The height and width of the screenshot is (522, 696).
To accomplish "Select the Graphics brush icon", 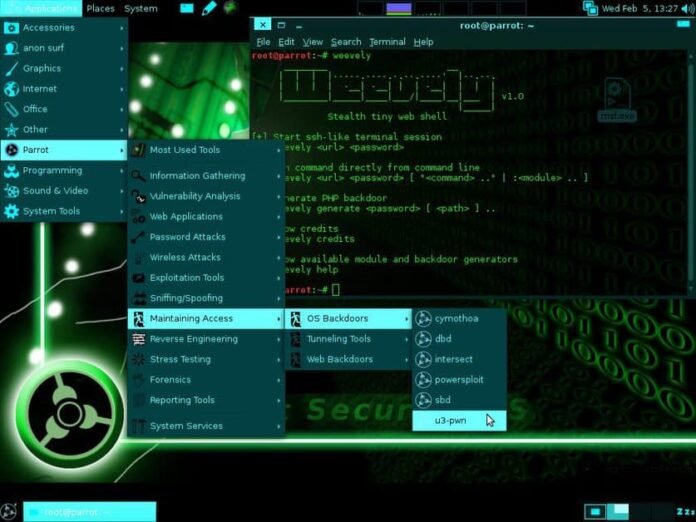I will click(11, 68).
